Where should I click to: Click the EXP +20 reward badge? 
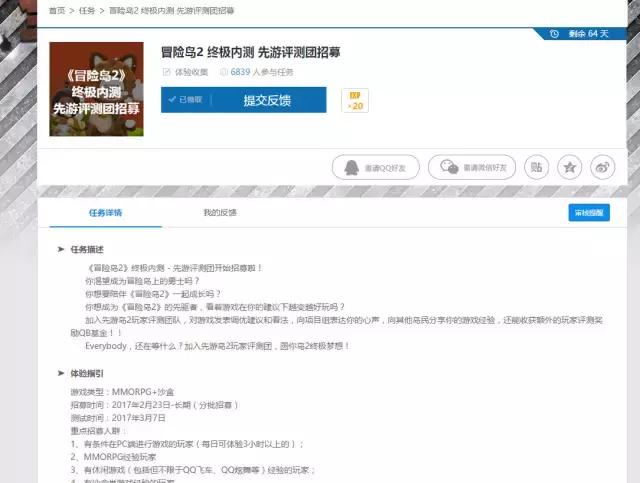355,100
